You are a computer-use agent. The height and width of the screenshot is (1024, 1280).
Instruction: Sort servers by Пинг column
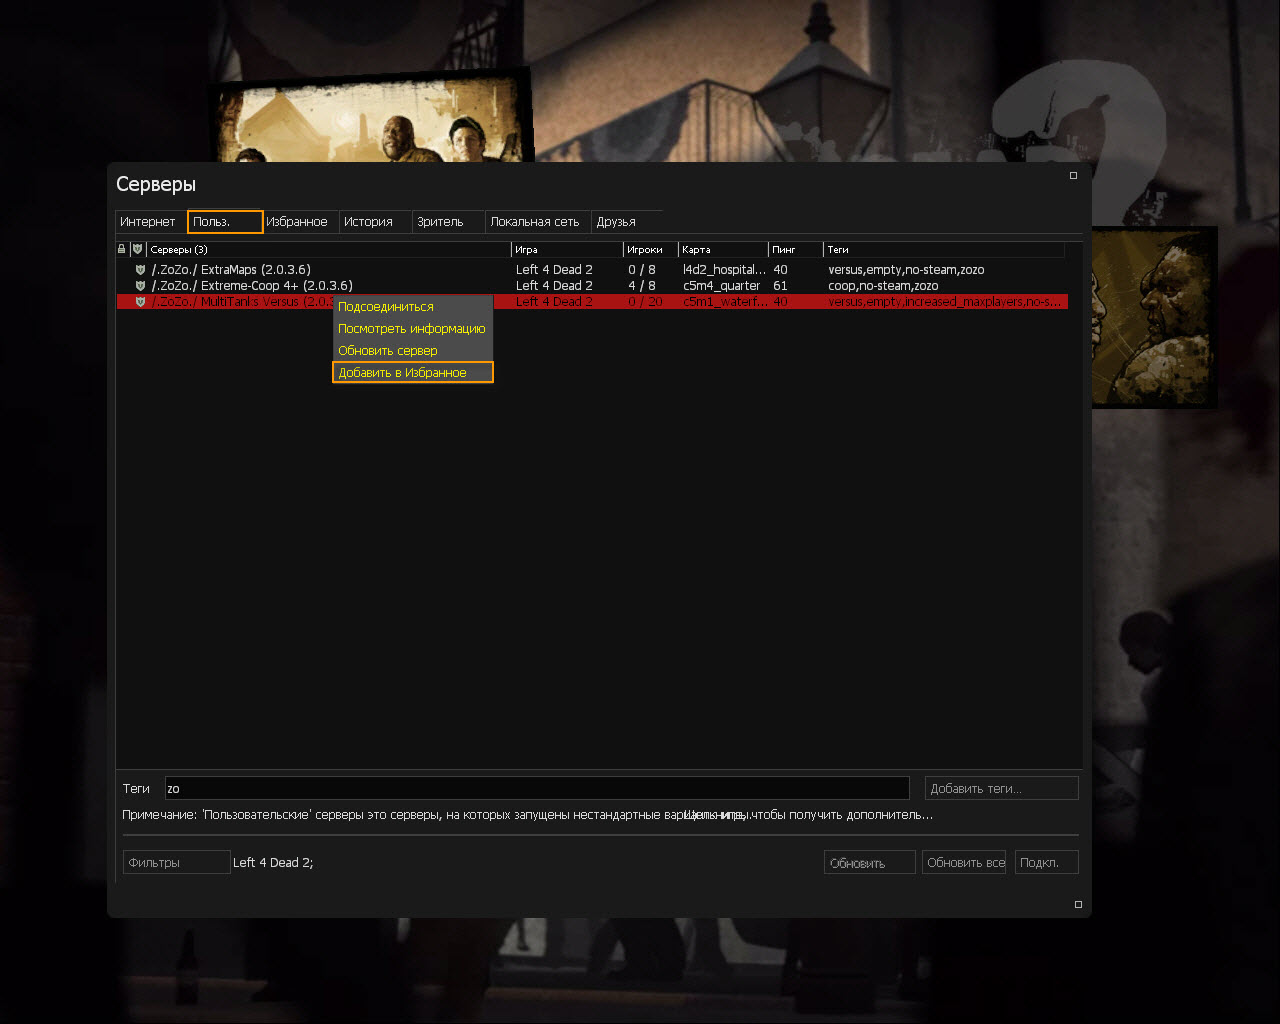pyautogui.click(x=794, y=249)
